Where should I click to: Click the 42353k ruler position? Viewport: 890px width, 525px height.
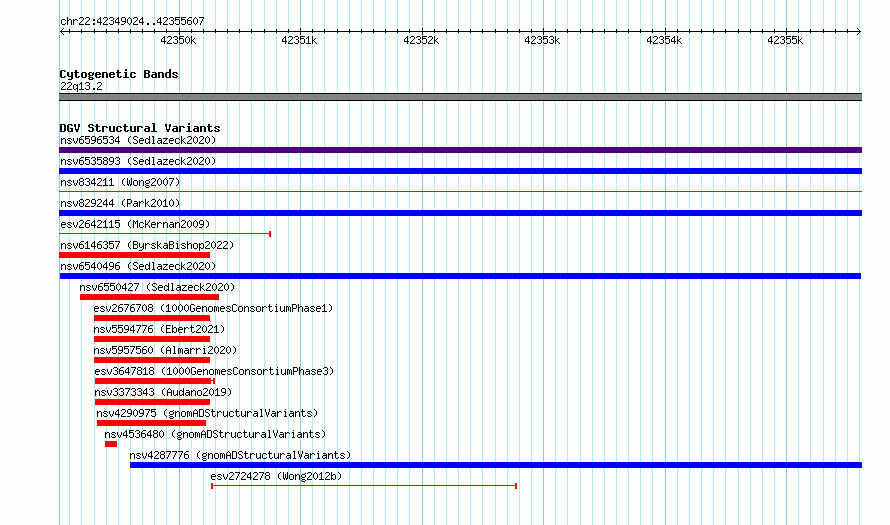coord(542,40)
